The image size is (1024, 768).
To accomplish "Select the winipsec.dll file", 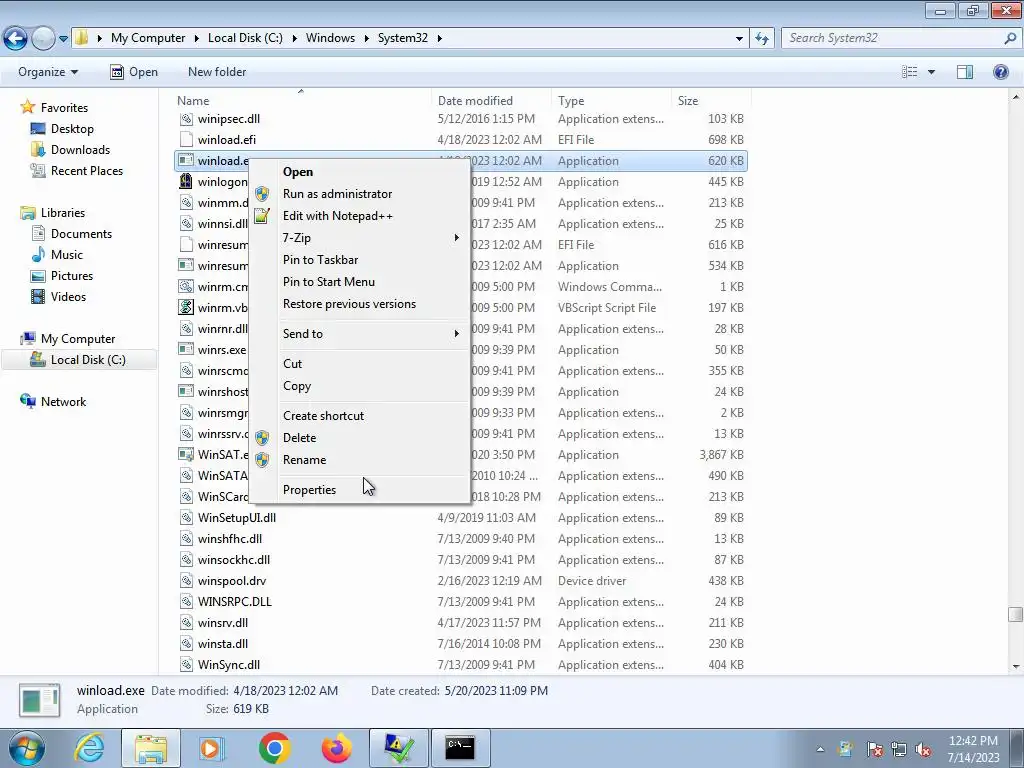I will point(229,119).
